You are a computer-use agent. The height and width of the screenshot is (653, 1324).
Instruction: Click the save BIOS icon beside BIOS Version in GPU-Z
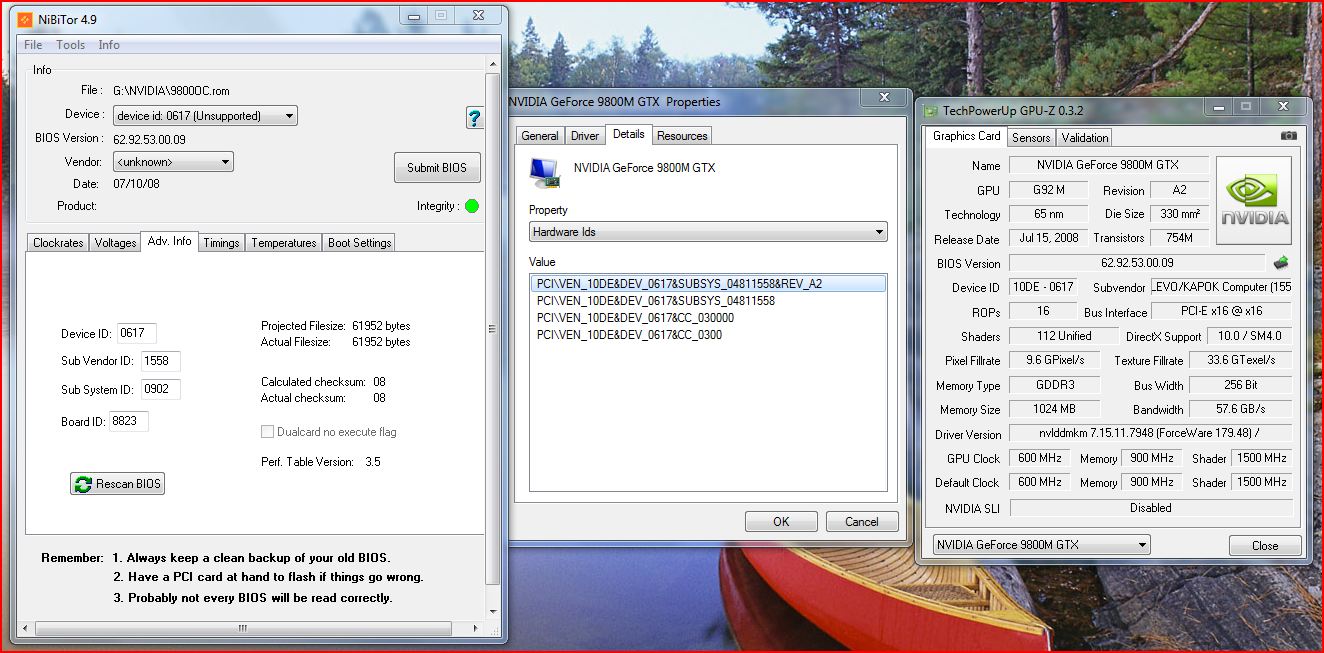[x=1281, y=263]
